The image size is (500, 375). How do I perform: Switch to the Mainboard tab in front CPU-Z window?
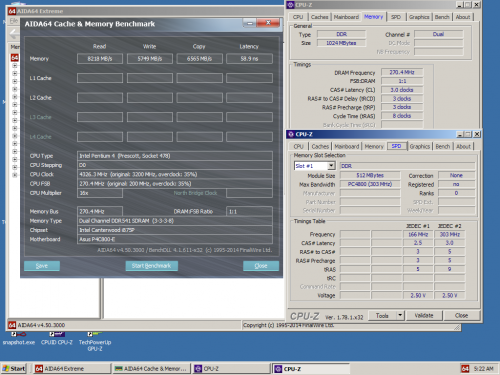pyautogui.click(x=347, y=146)
